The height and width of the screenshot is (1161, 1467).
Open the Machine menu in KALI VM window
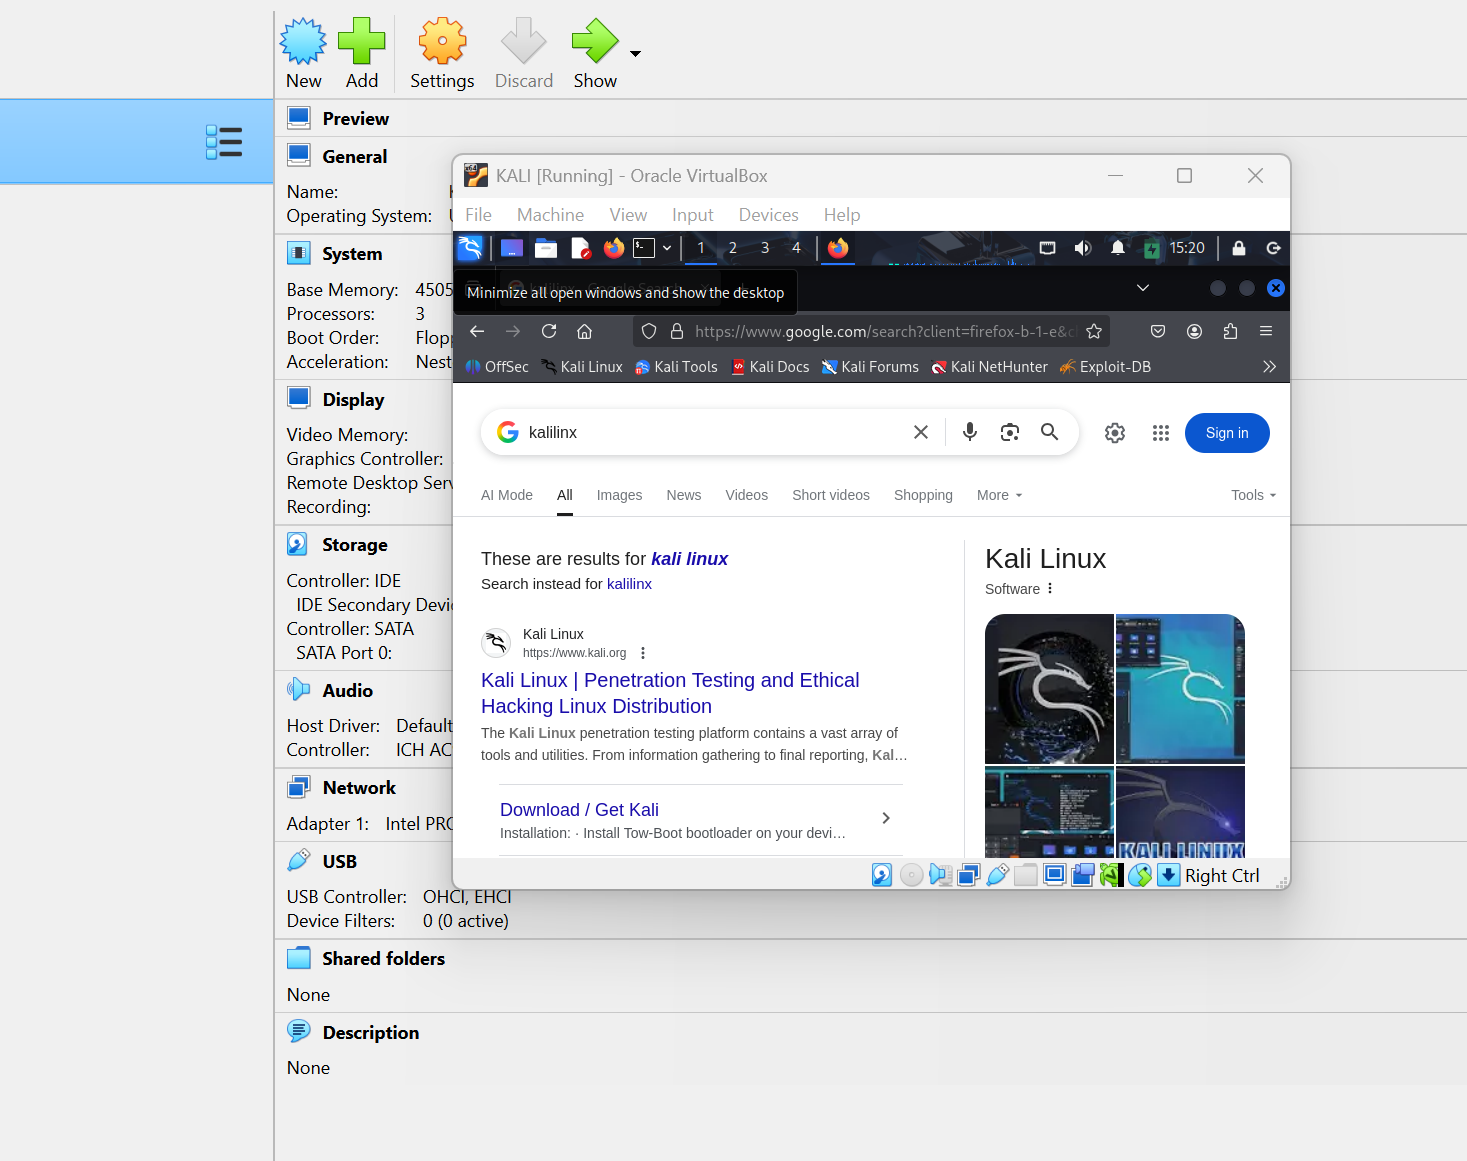coord(550,215)
